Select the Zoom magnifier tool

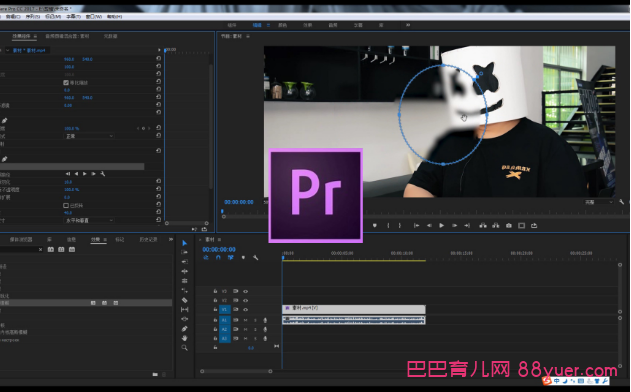click(184, 348)
